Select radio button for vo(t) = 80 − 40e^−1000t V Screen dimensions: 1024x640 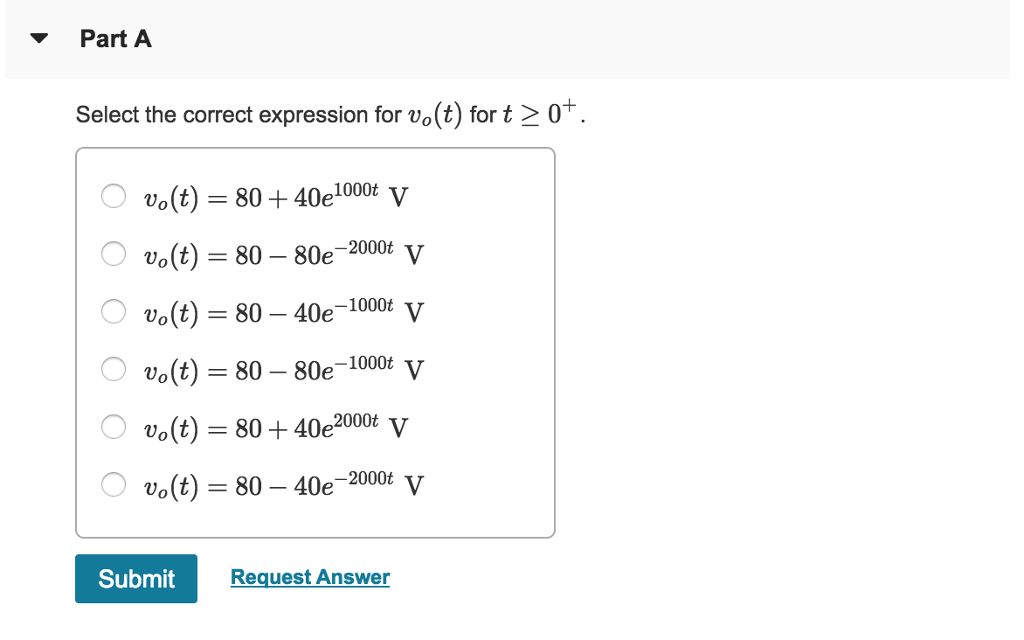113,311
